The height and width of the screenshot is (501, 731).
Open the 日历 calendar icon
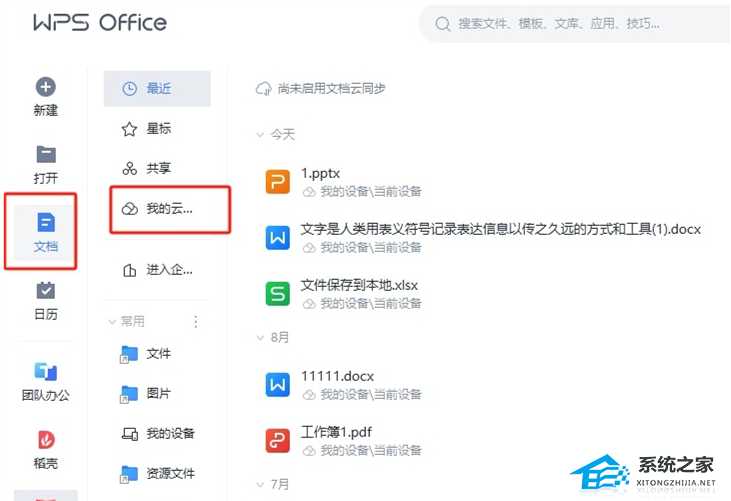point(46,290)
